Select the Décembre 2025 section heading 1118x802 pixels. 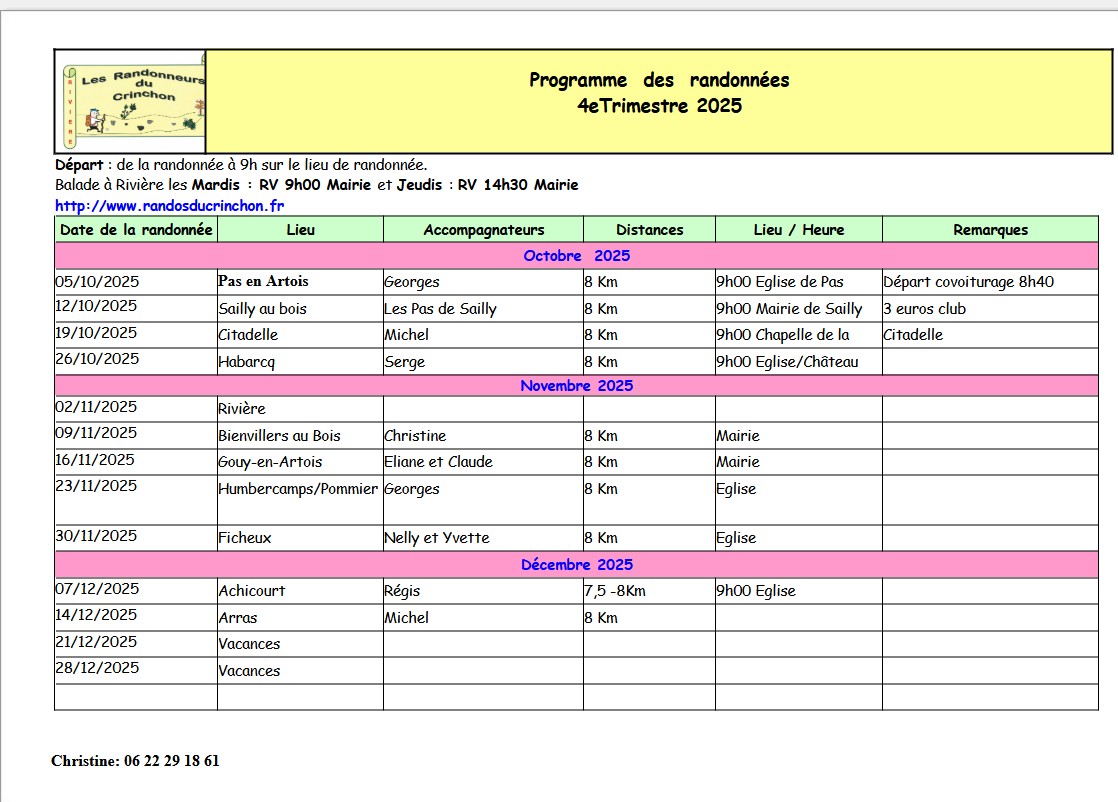coord(576,565)
